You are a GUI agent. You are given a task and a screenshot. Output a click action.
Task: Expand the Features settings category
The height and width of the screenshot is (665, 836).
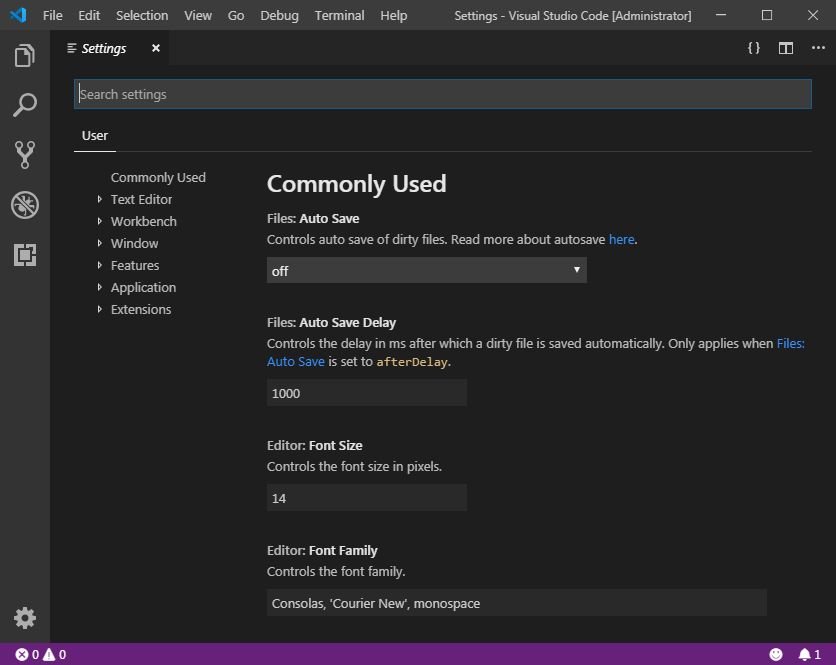coord(100,265)
